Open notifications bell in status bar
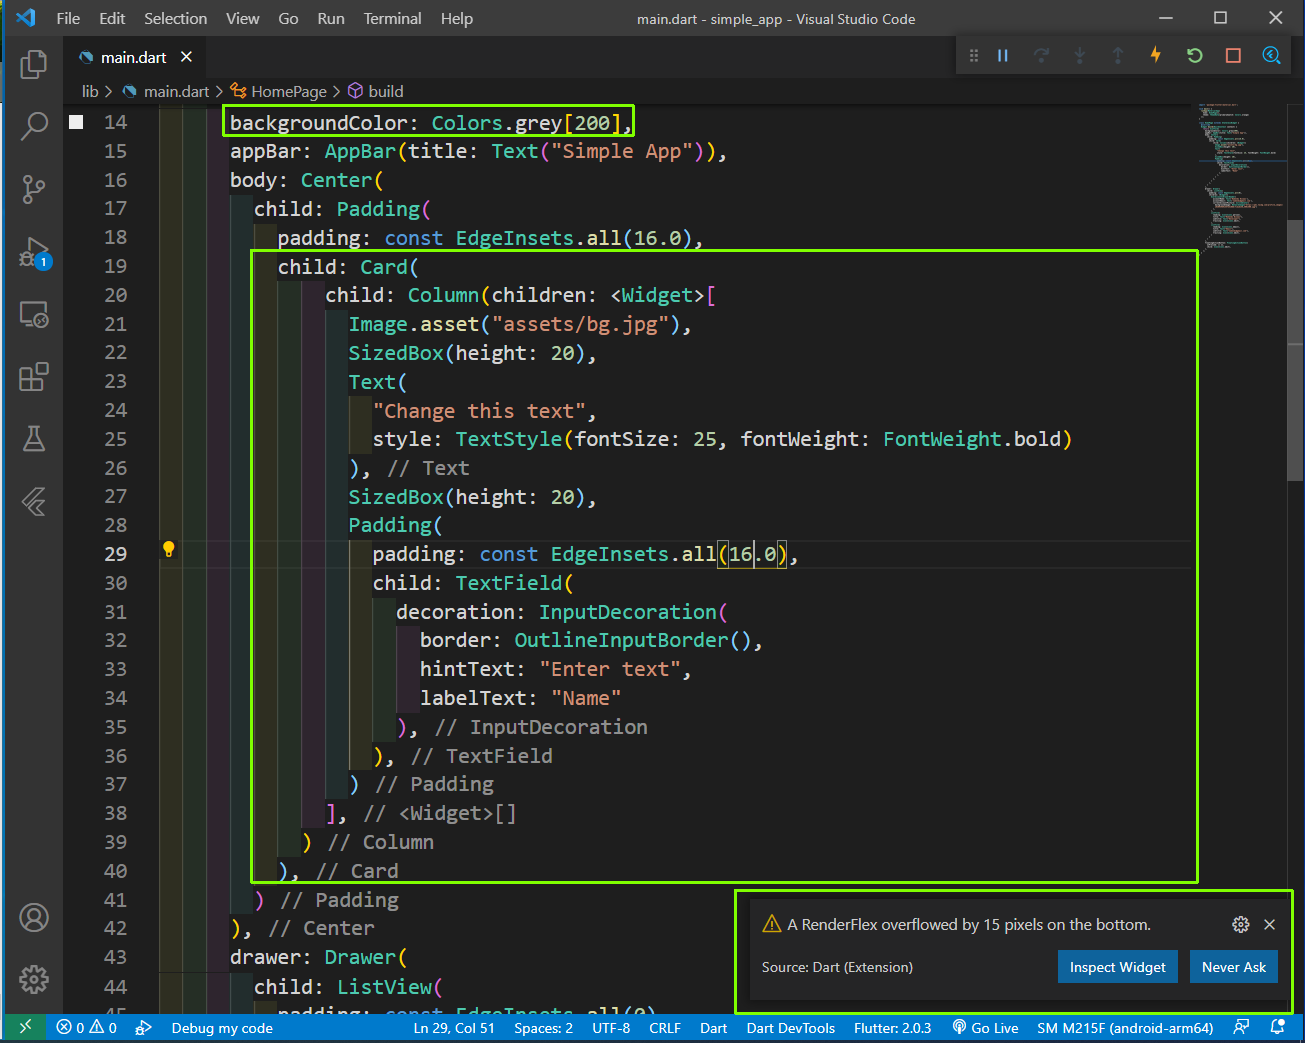1305x1043 pixels. click(1277, 1027)
